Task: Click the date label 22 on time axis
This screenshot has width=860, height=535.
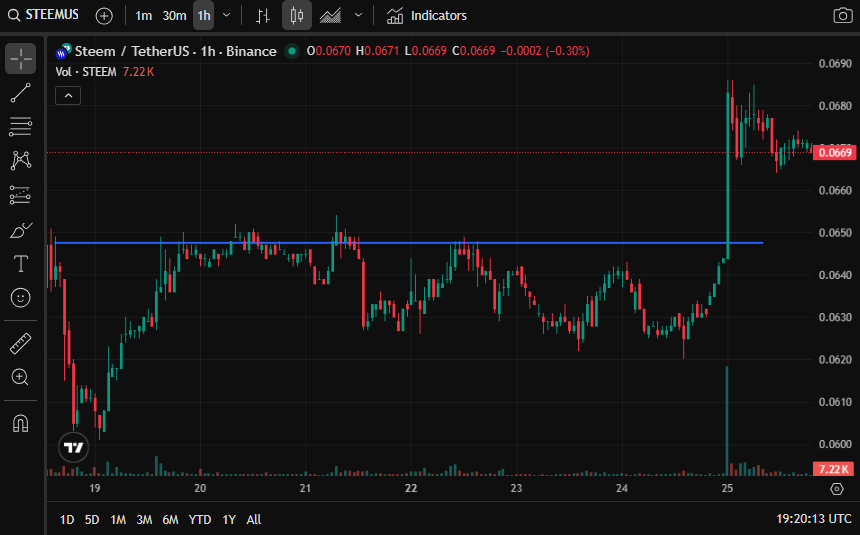Action: click(411, 488)
